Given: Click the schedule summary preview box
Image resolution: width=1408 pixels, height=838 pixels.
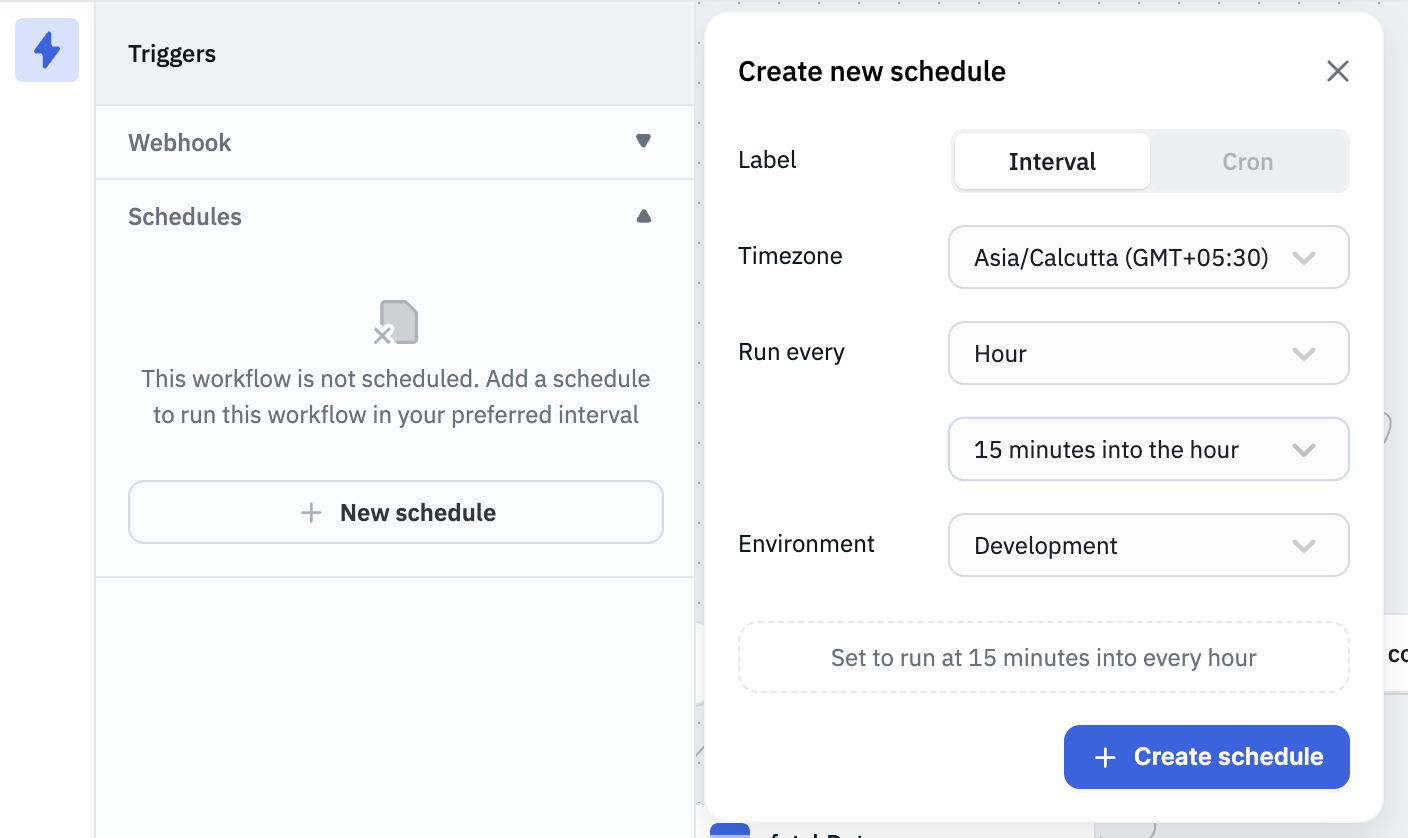Looking at the screenshot, I should (1043, 657).
